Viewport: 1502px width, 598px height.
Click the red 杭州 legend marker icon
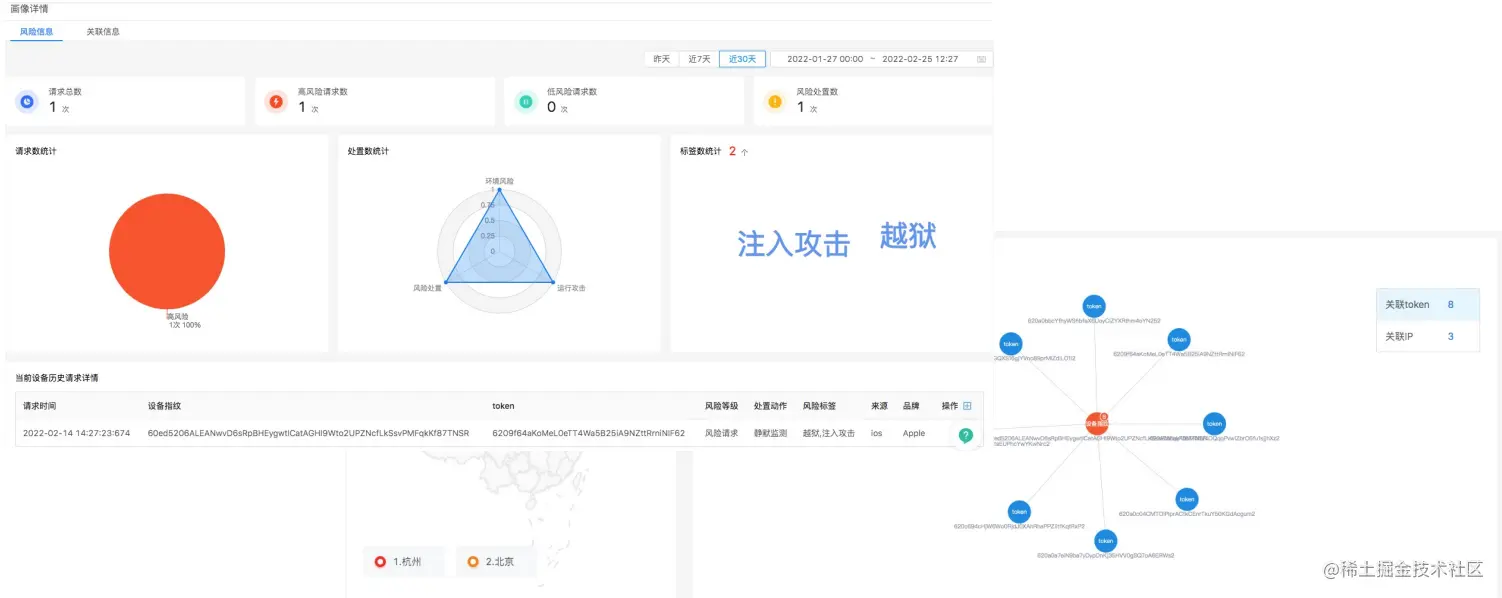point(380,562)
